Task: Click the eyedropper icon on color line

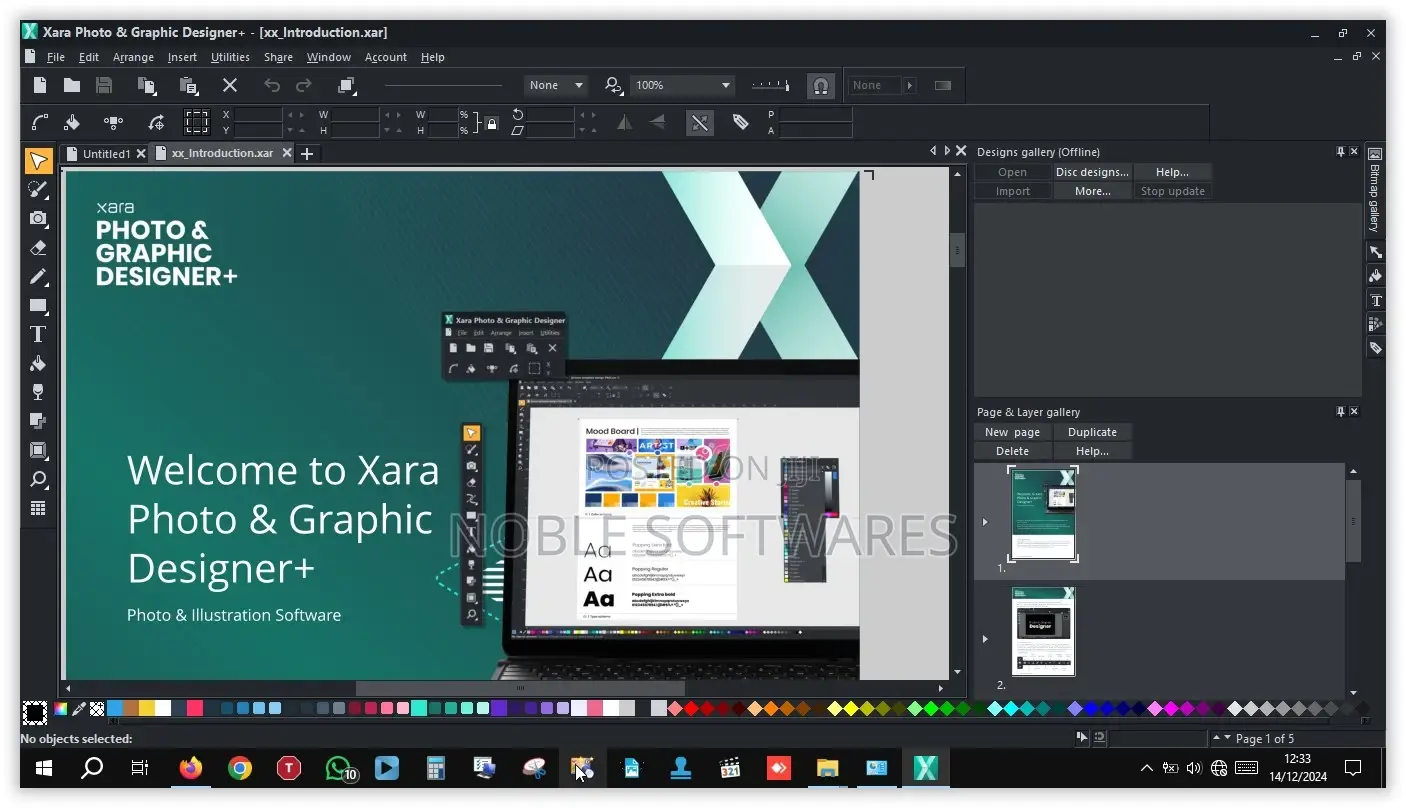Action: [x=78, y=709]
